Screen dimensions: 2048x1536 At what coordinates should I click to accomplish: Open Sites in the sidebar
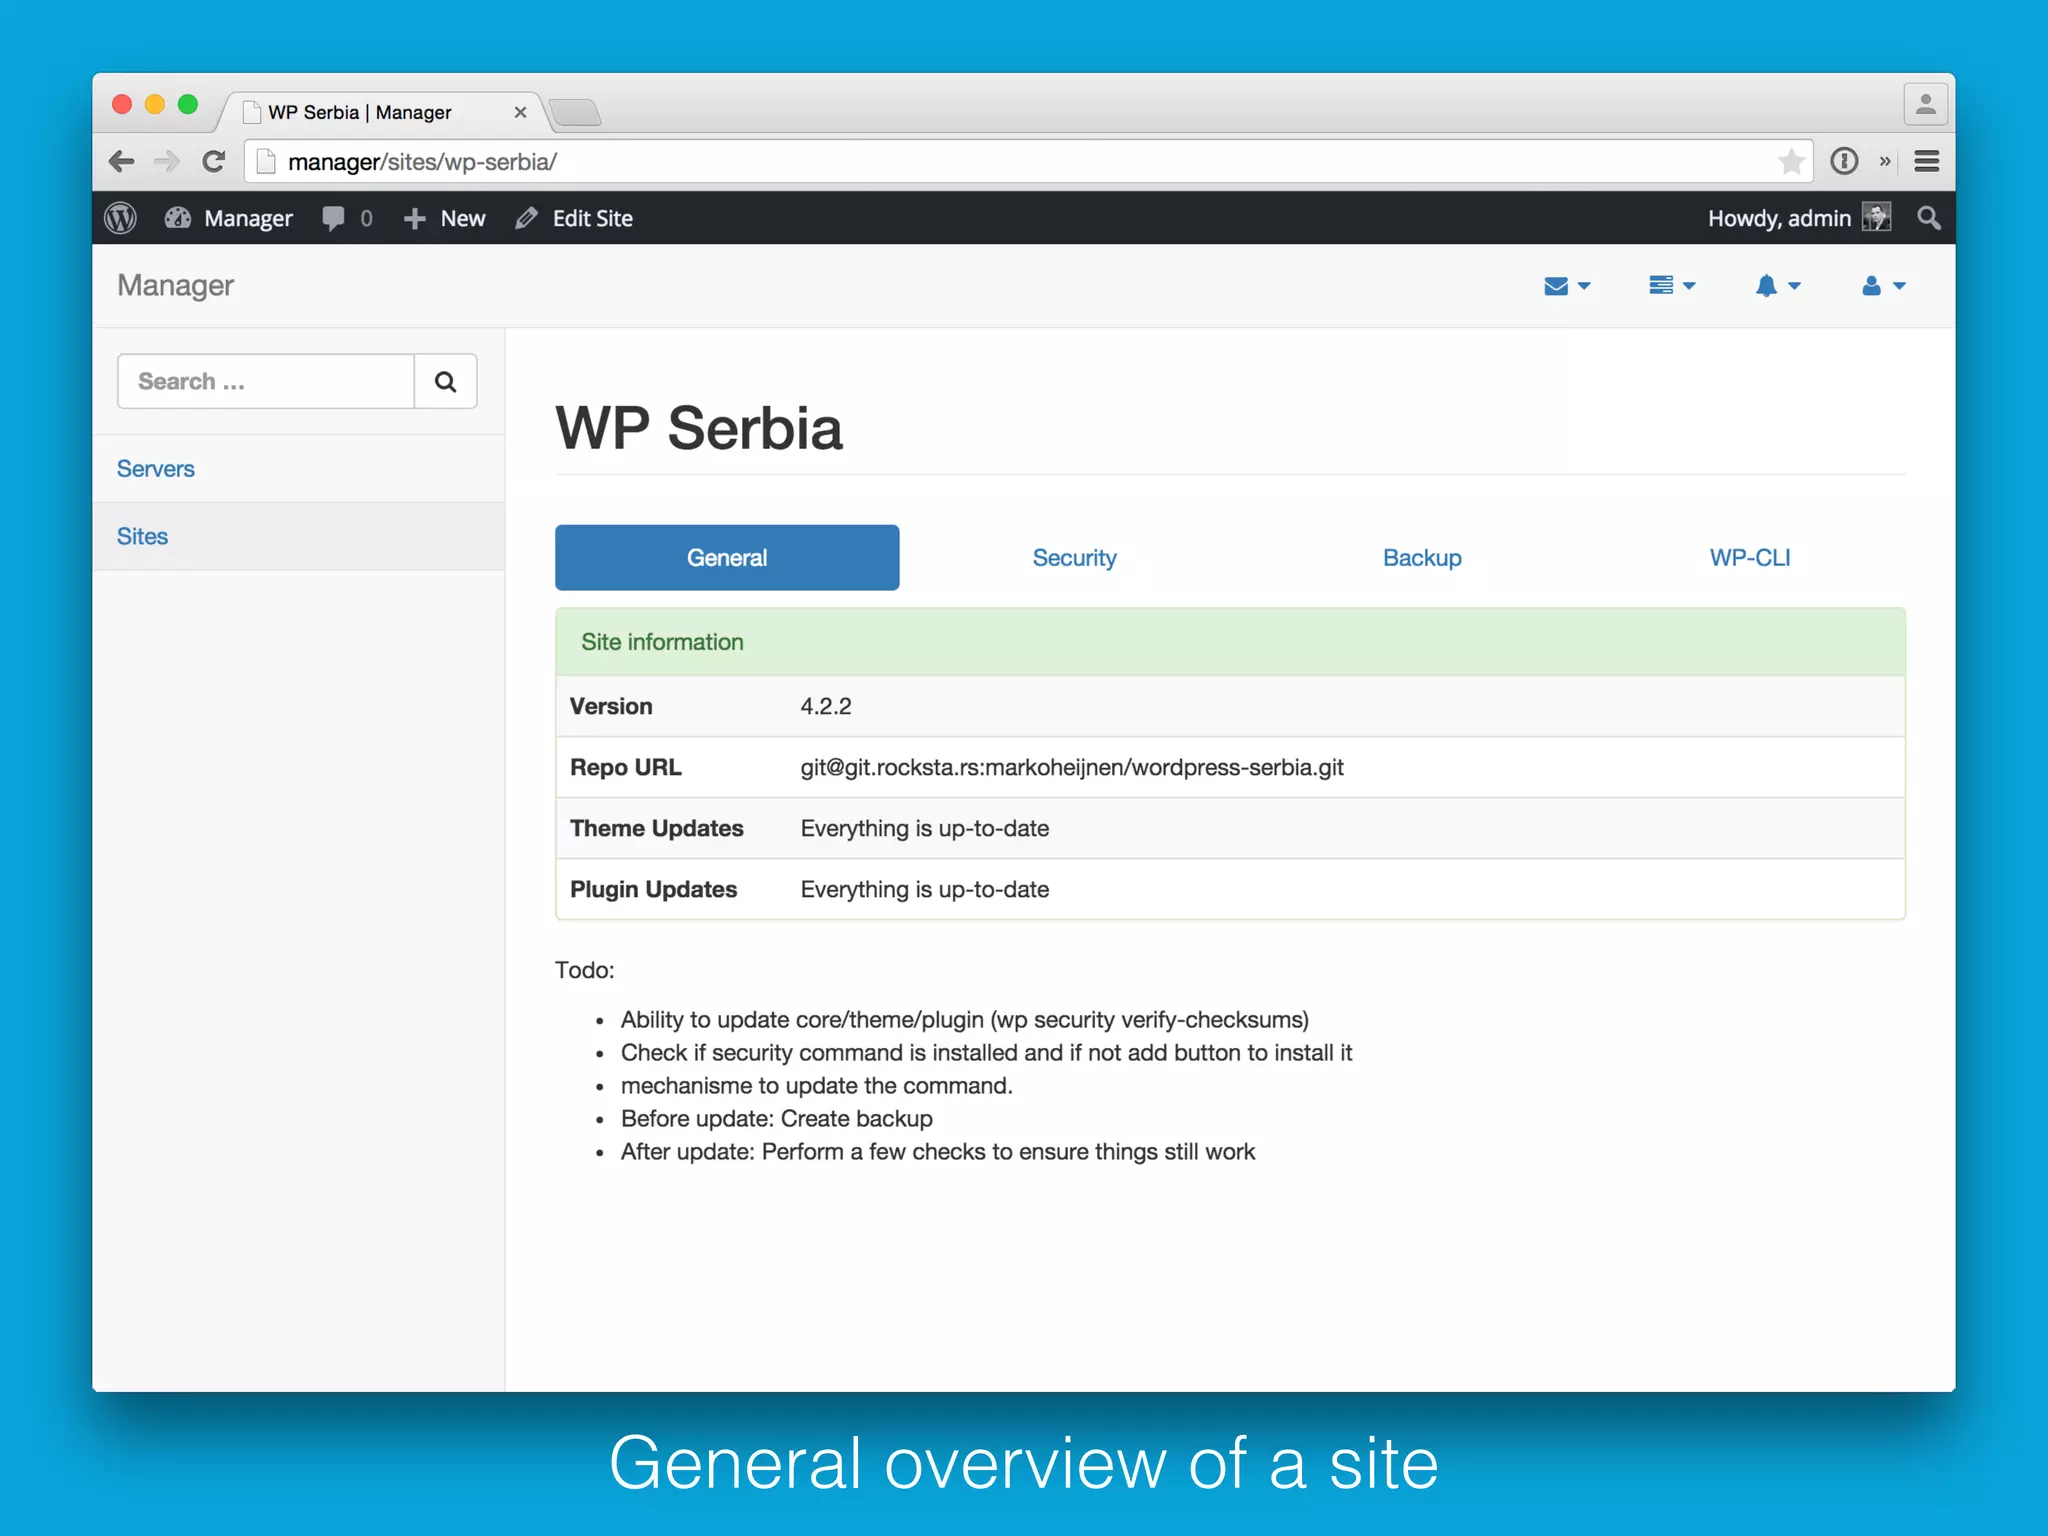(x=142, y=536)
